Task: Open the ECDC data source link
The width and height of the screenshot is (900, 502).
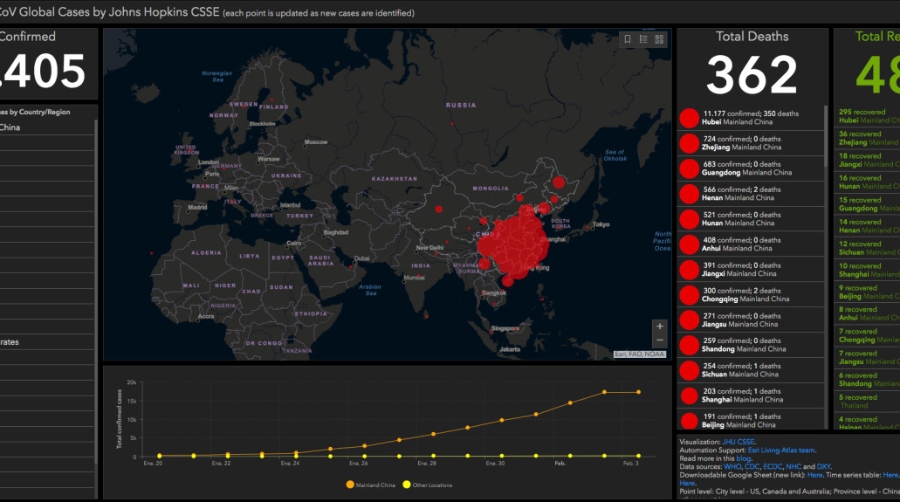Action: tap(773, 466)
